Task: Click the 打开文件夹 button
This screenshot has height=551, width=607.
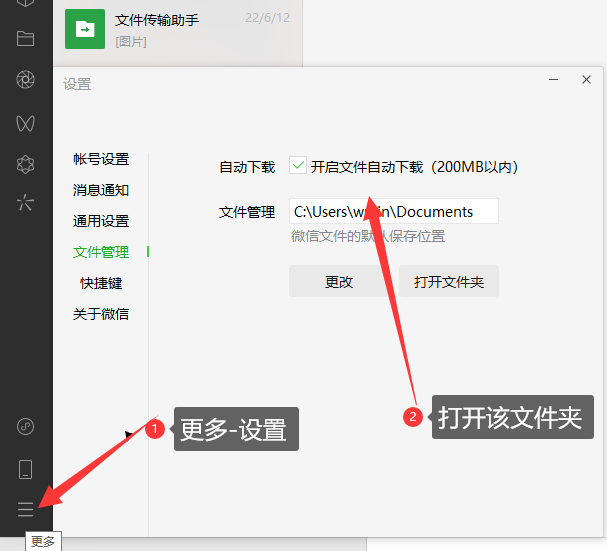Action: (x=449, y=282)
